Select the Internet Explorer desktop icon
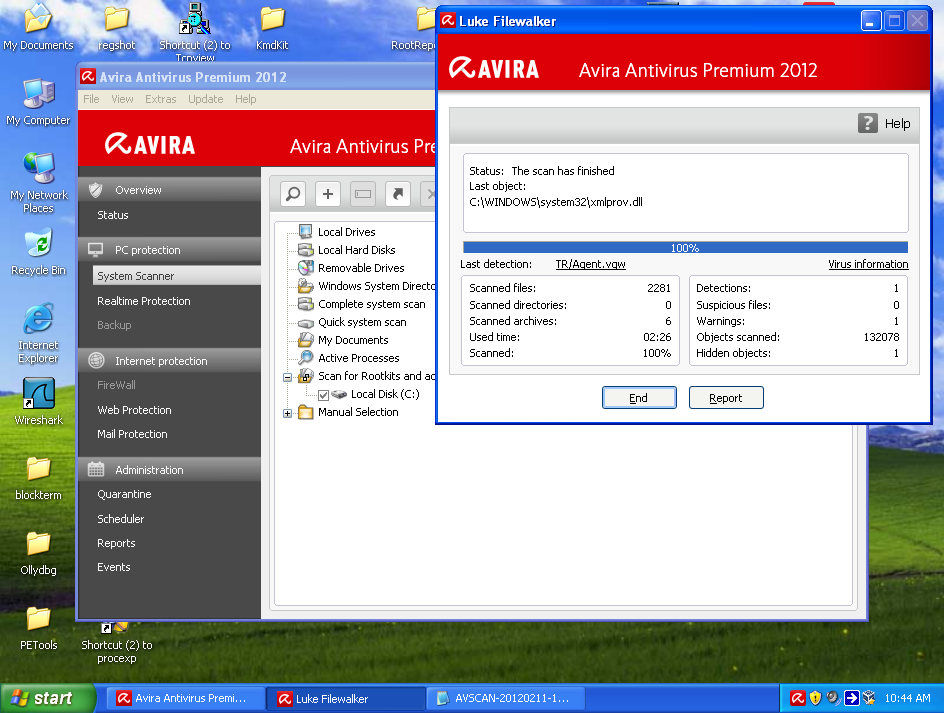 [38, 333]
